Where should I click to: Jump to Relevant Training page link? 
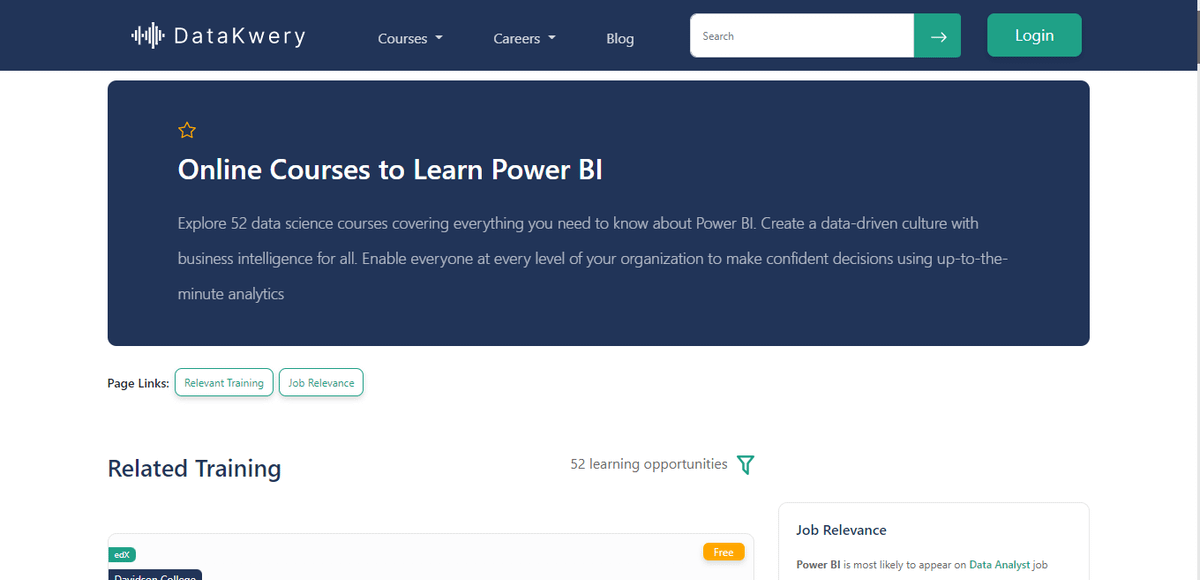click(224, 383)
